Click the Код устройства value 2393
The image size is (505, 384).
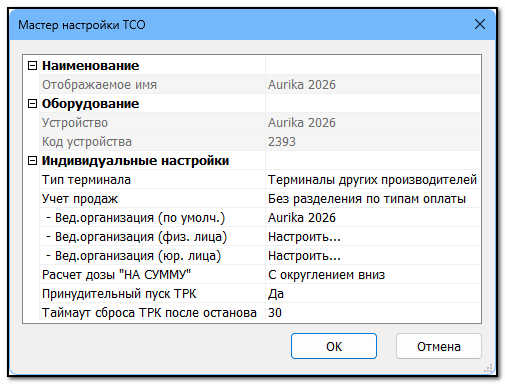tap(372, 142)
